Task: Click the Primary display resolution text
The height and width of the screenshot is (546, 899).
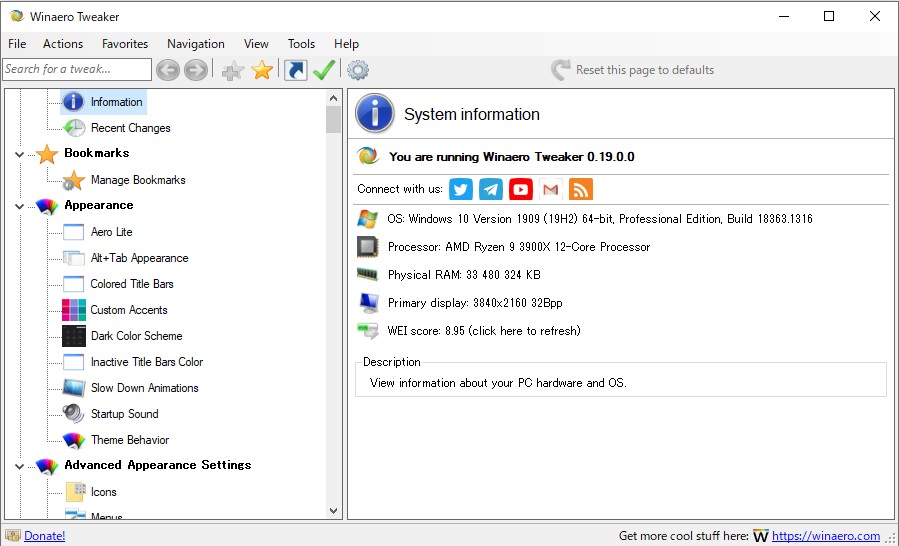Action: coord(475,303)
